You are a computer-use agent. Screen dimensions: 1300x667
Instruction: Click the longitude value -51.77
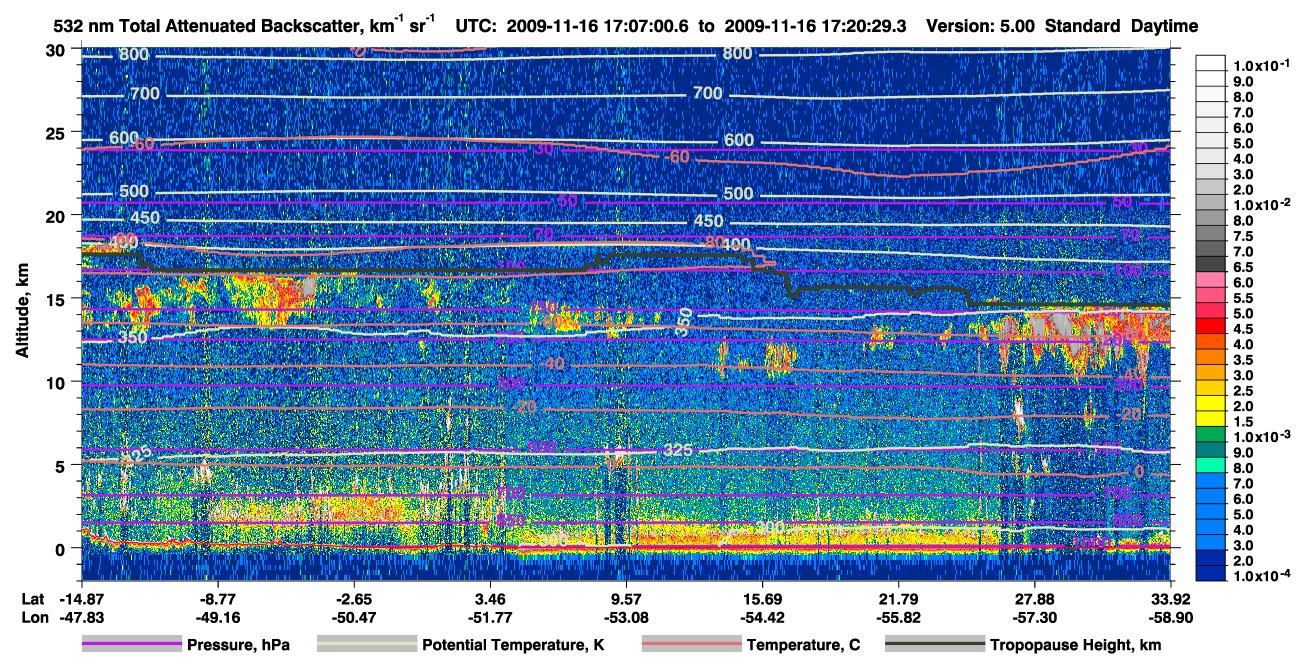[490, 618]
